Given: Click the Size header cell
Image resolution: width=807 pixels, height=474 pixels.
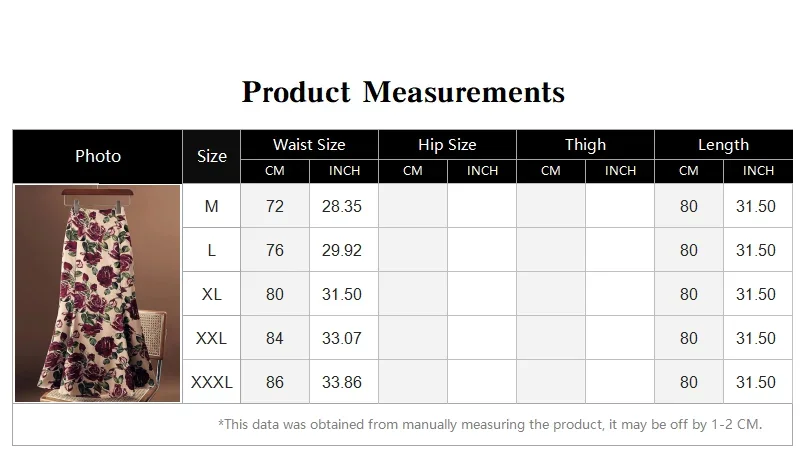Looking at the screenshot, I should tap(212, 156).
